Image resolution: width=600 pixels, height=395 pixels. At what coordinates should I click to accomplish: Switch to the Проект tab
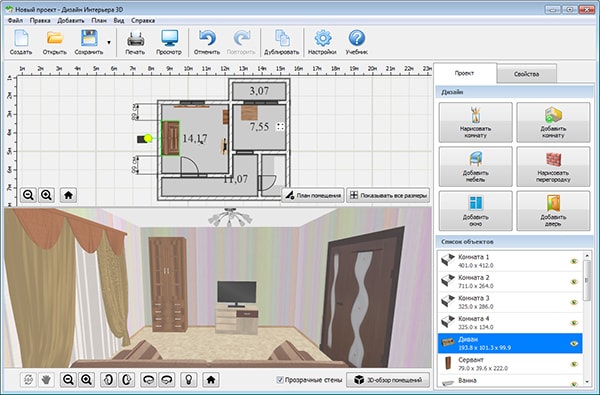pyautogui.click(x=465, y=73)
